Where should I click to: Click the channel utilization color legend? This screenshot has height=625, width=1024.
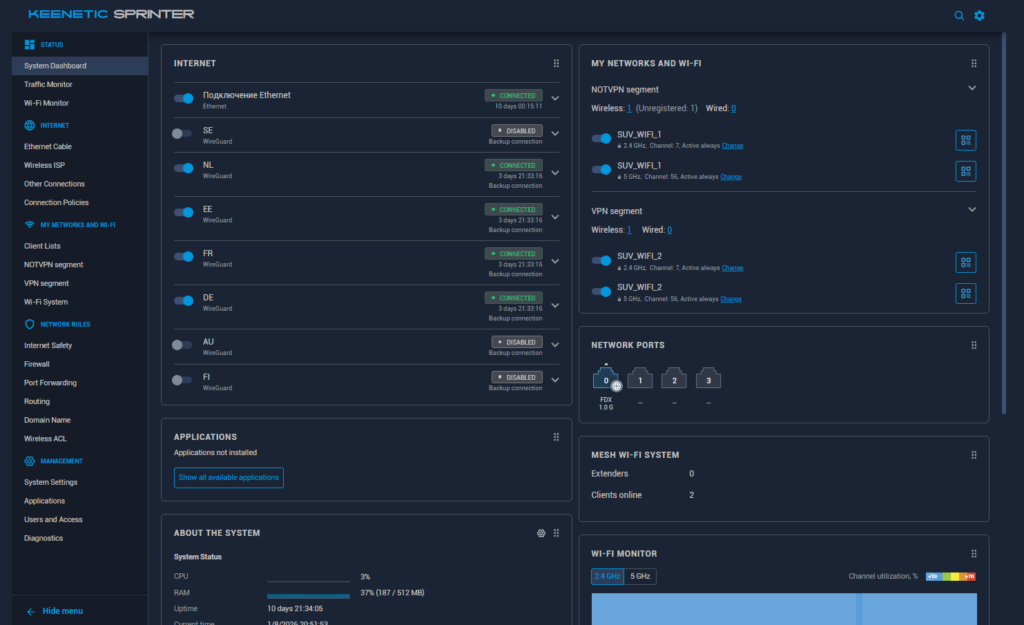coord(950,576)
